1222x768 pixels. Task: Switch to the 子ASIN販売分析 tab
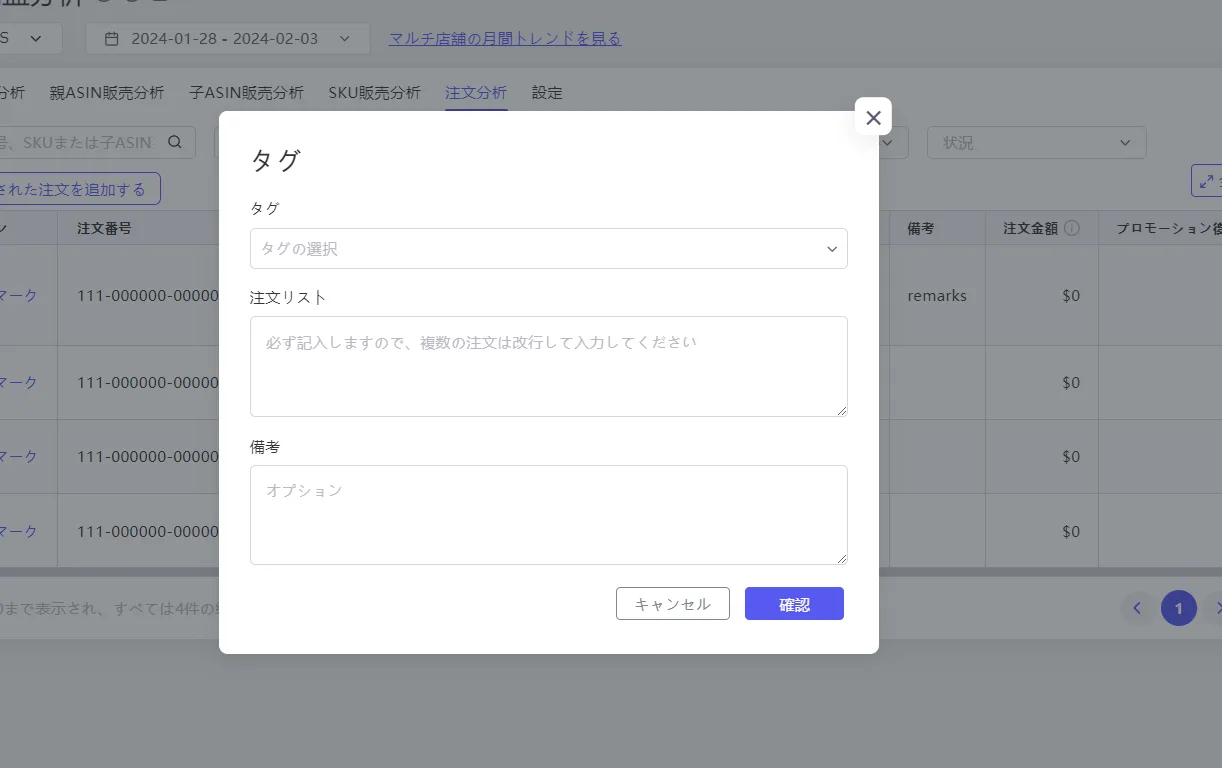pyautogui.click(x=246, y=93)
